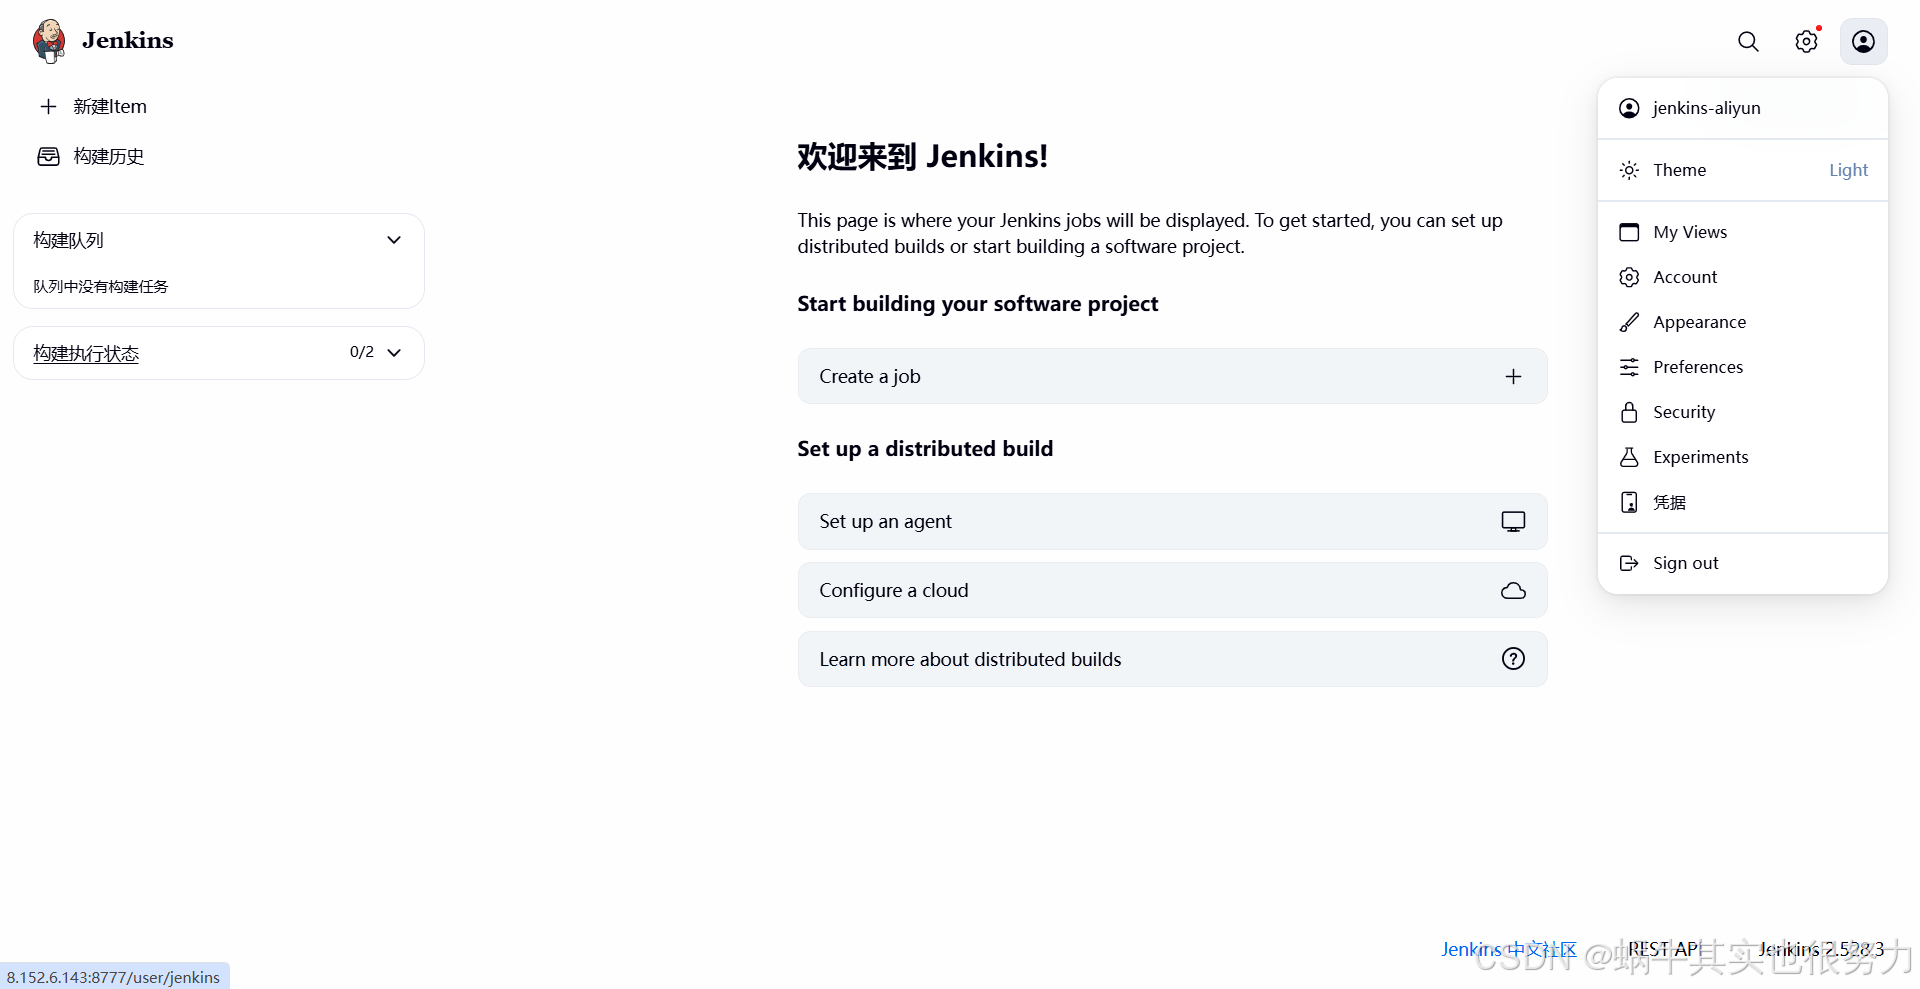The width and height of the screenshot is (1920, 989).
Task: Click the Appearance brush icon
Action: pos(1629,322)
